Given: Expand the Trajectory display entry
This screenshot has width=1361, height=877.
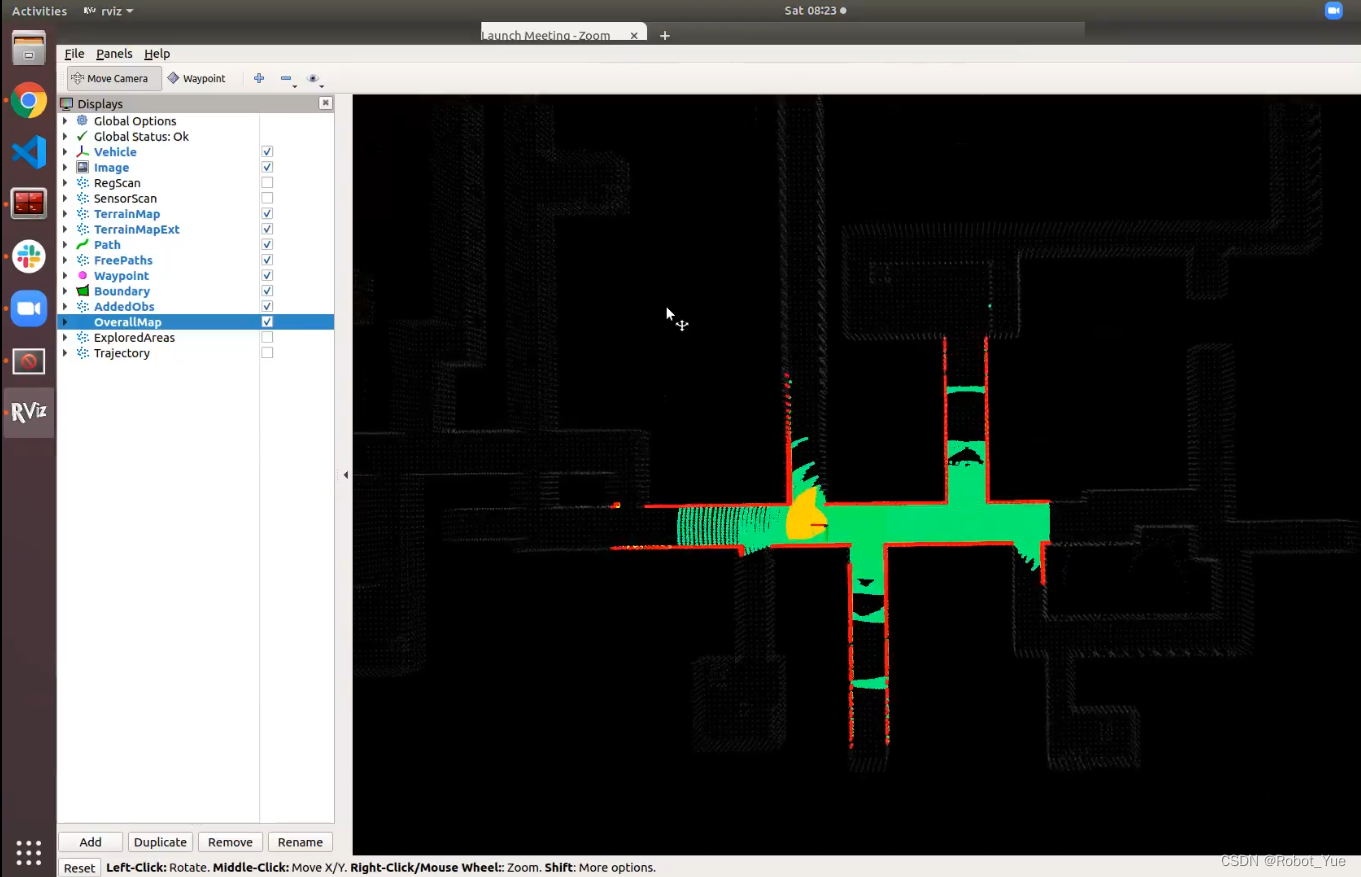Looking at the screenshot, I should [x=65, y=353].
